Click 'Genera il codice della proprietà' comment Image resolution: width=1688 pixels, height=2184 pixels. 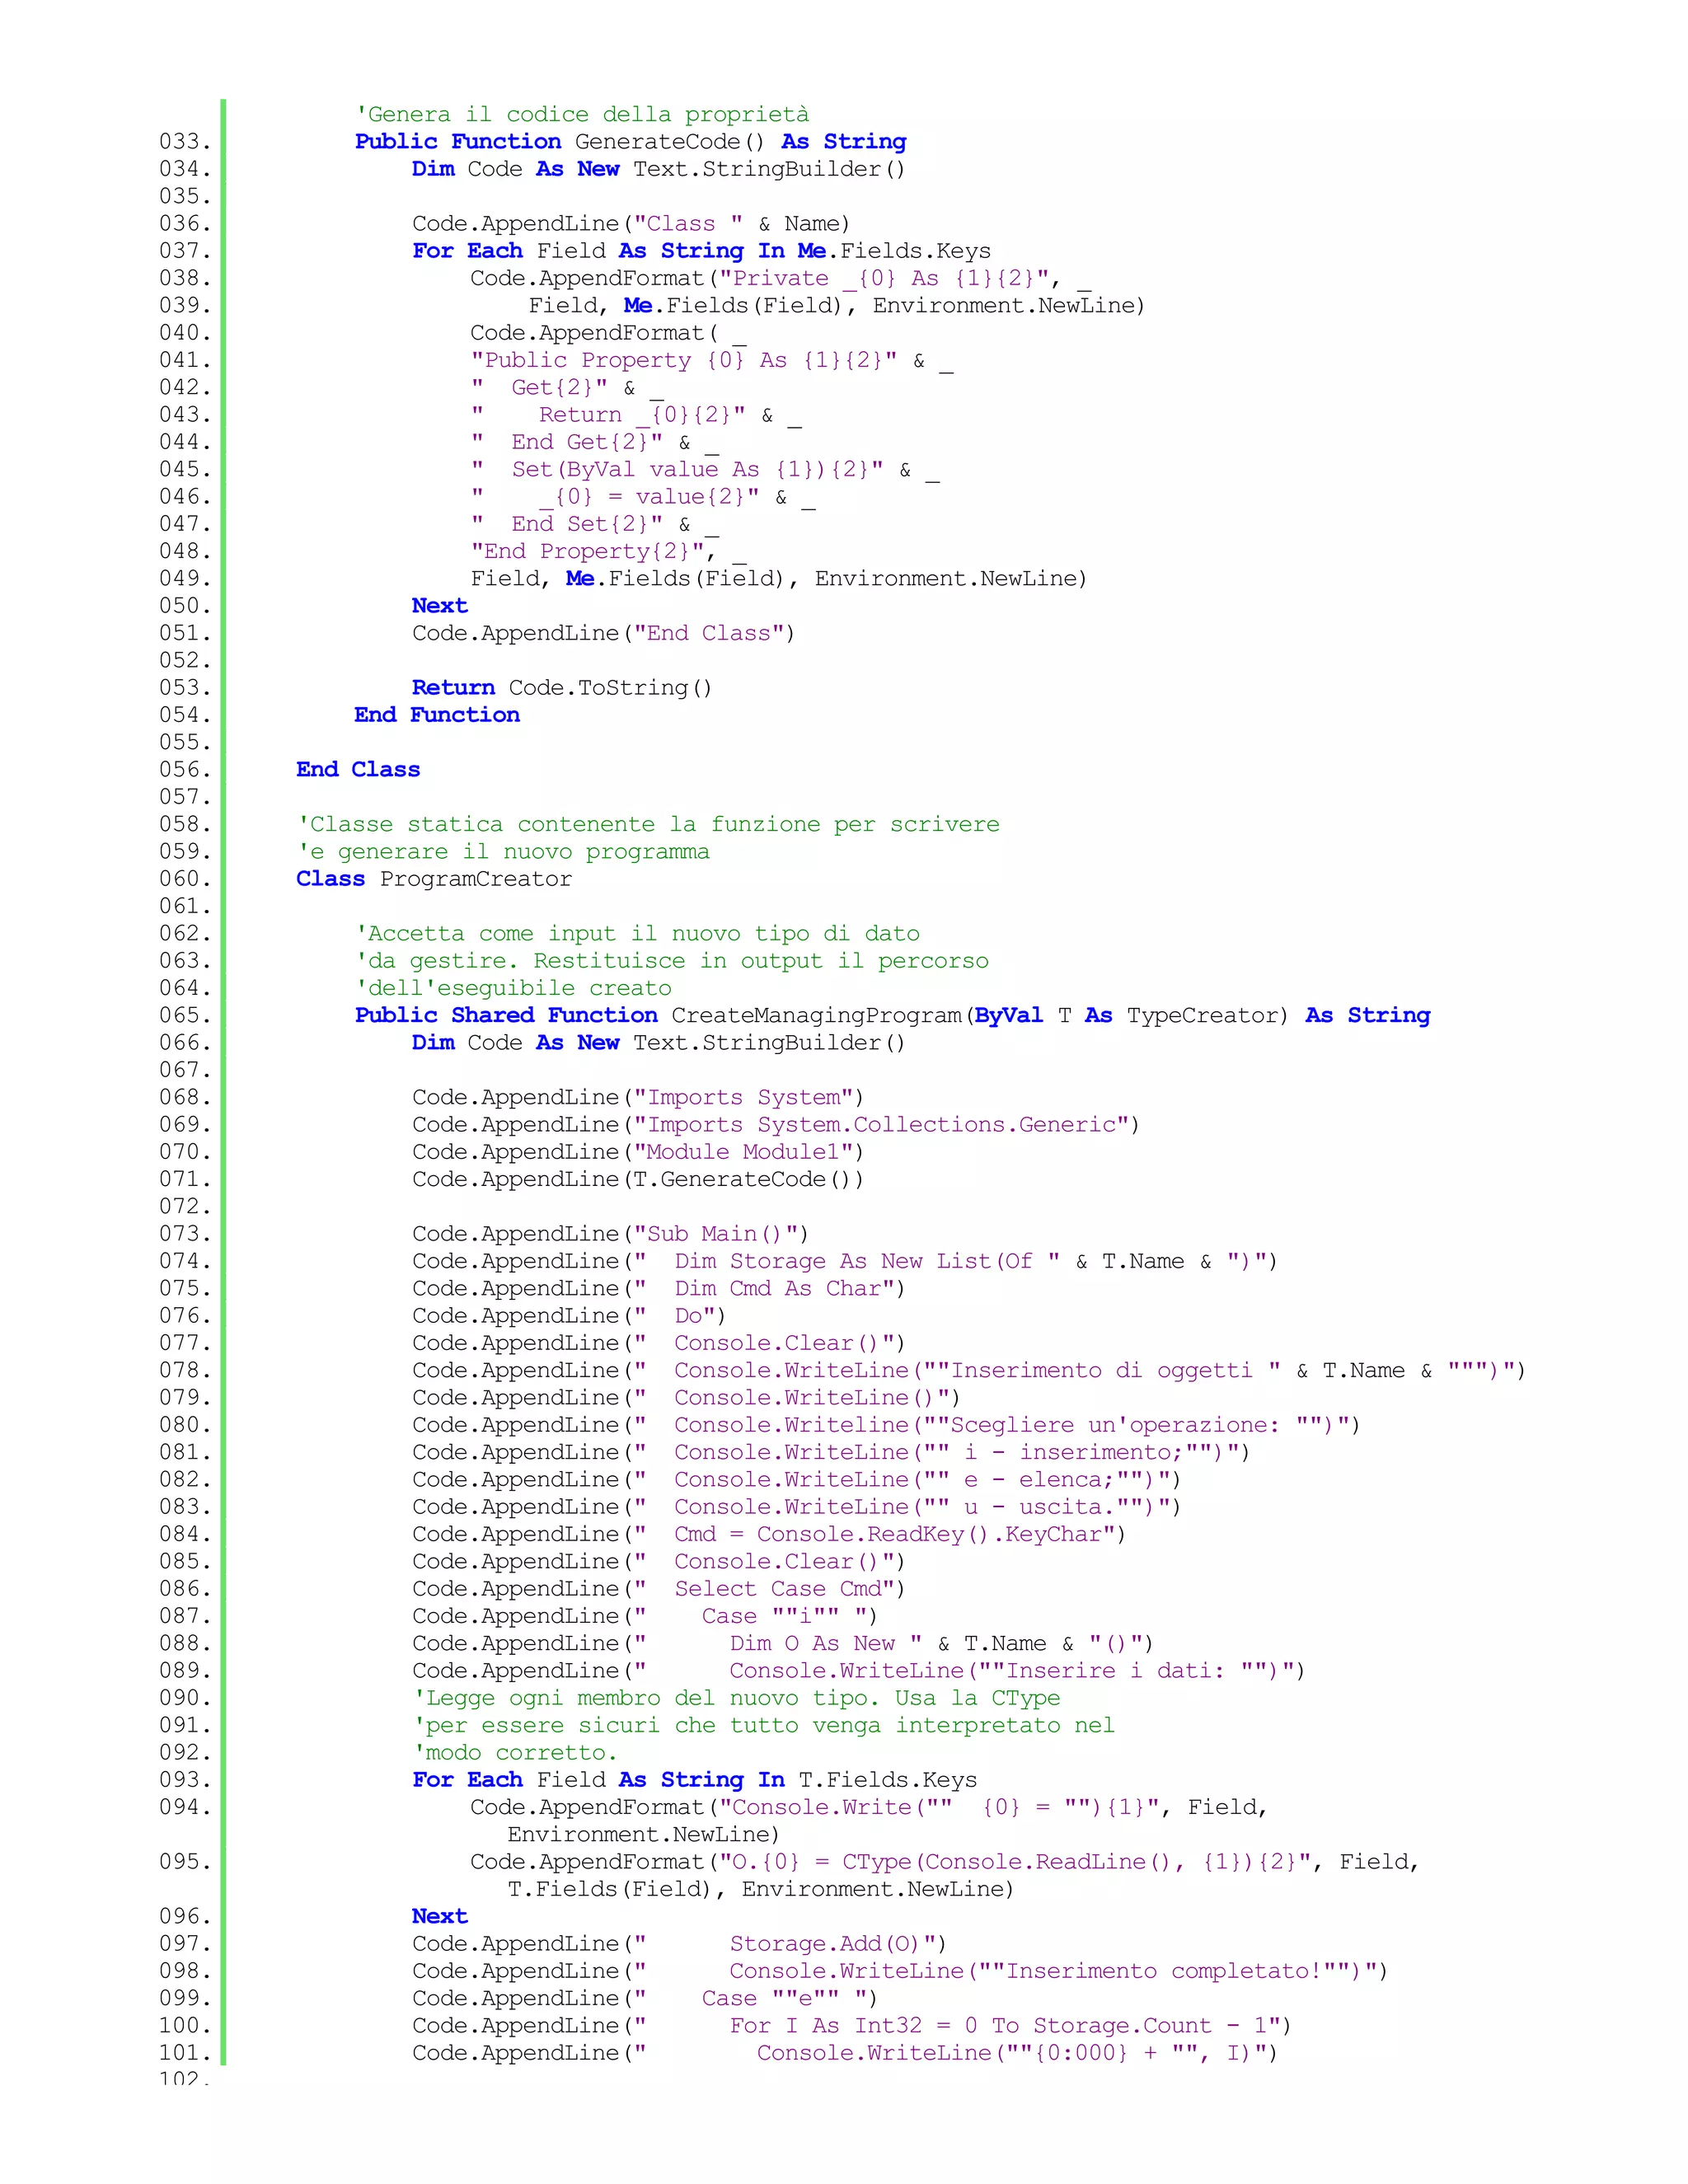click(582, 115)
